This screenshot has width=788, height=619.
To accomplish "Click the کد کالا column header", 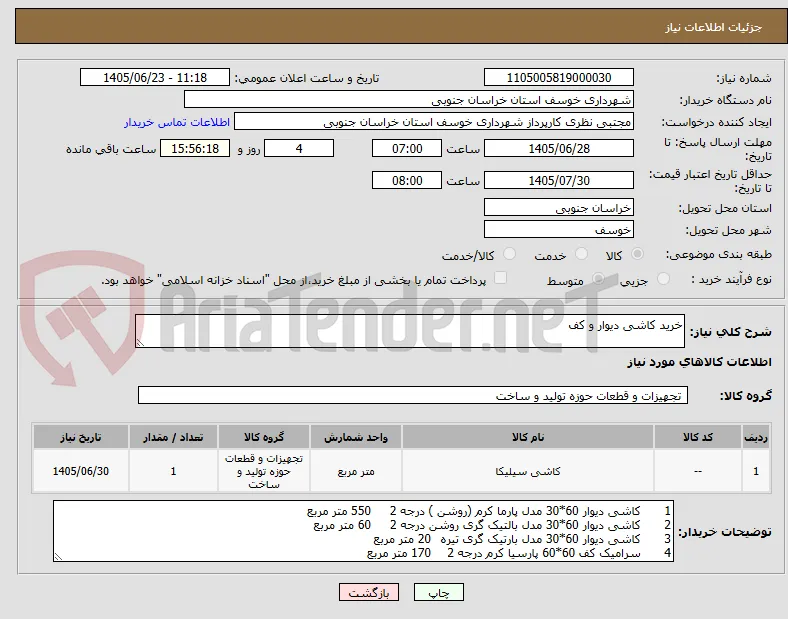I will point(698,437).
